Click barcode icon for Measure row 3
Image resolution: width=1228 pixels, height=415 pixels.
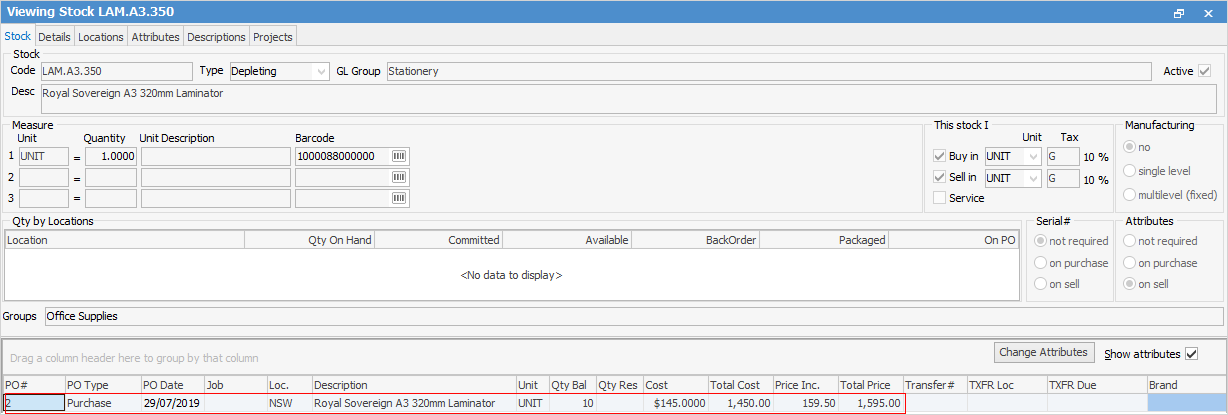(400, 198)
